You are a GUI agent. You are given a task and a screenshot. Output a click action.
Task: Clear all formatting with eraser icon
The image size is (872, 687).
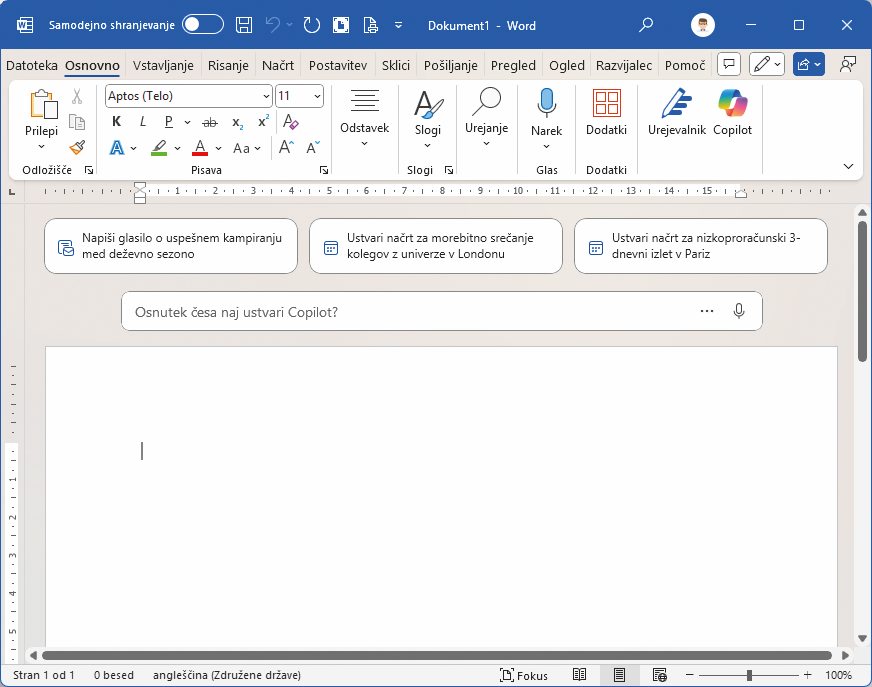click(x=290, y=122)
